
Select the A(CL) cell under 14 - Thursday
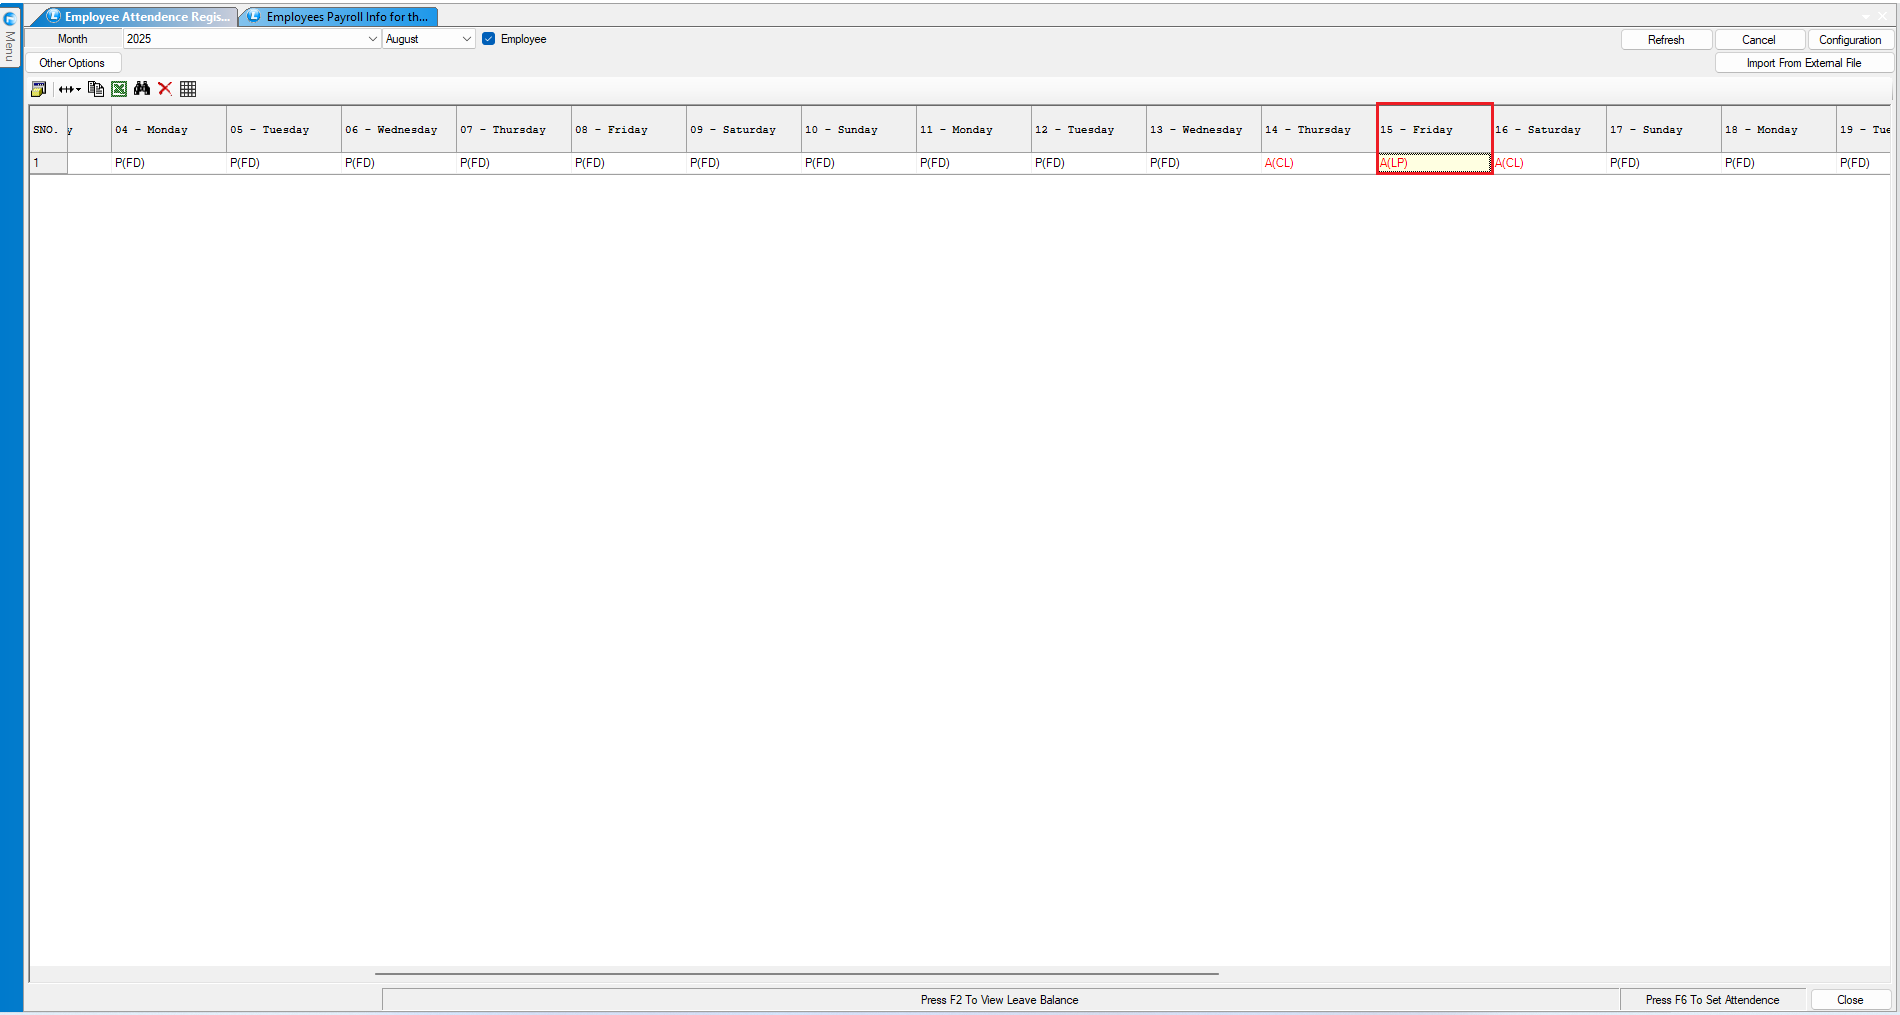pos(1318,163)
